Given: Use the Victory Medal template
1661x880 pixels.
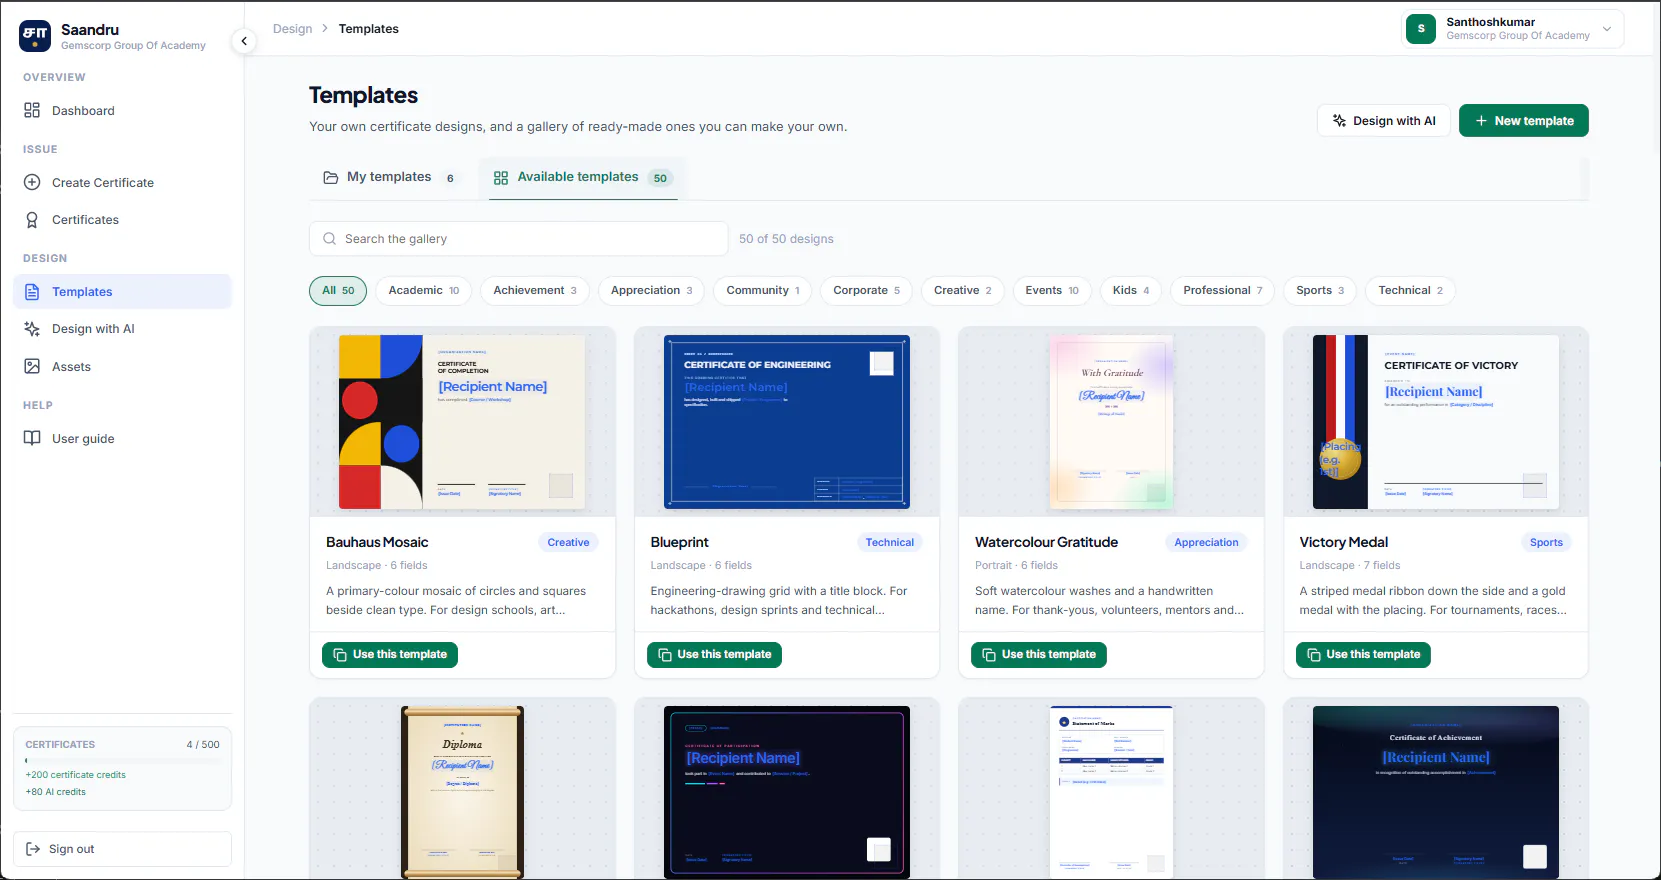Looking at the screenshot, I should point(1363,654).
